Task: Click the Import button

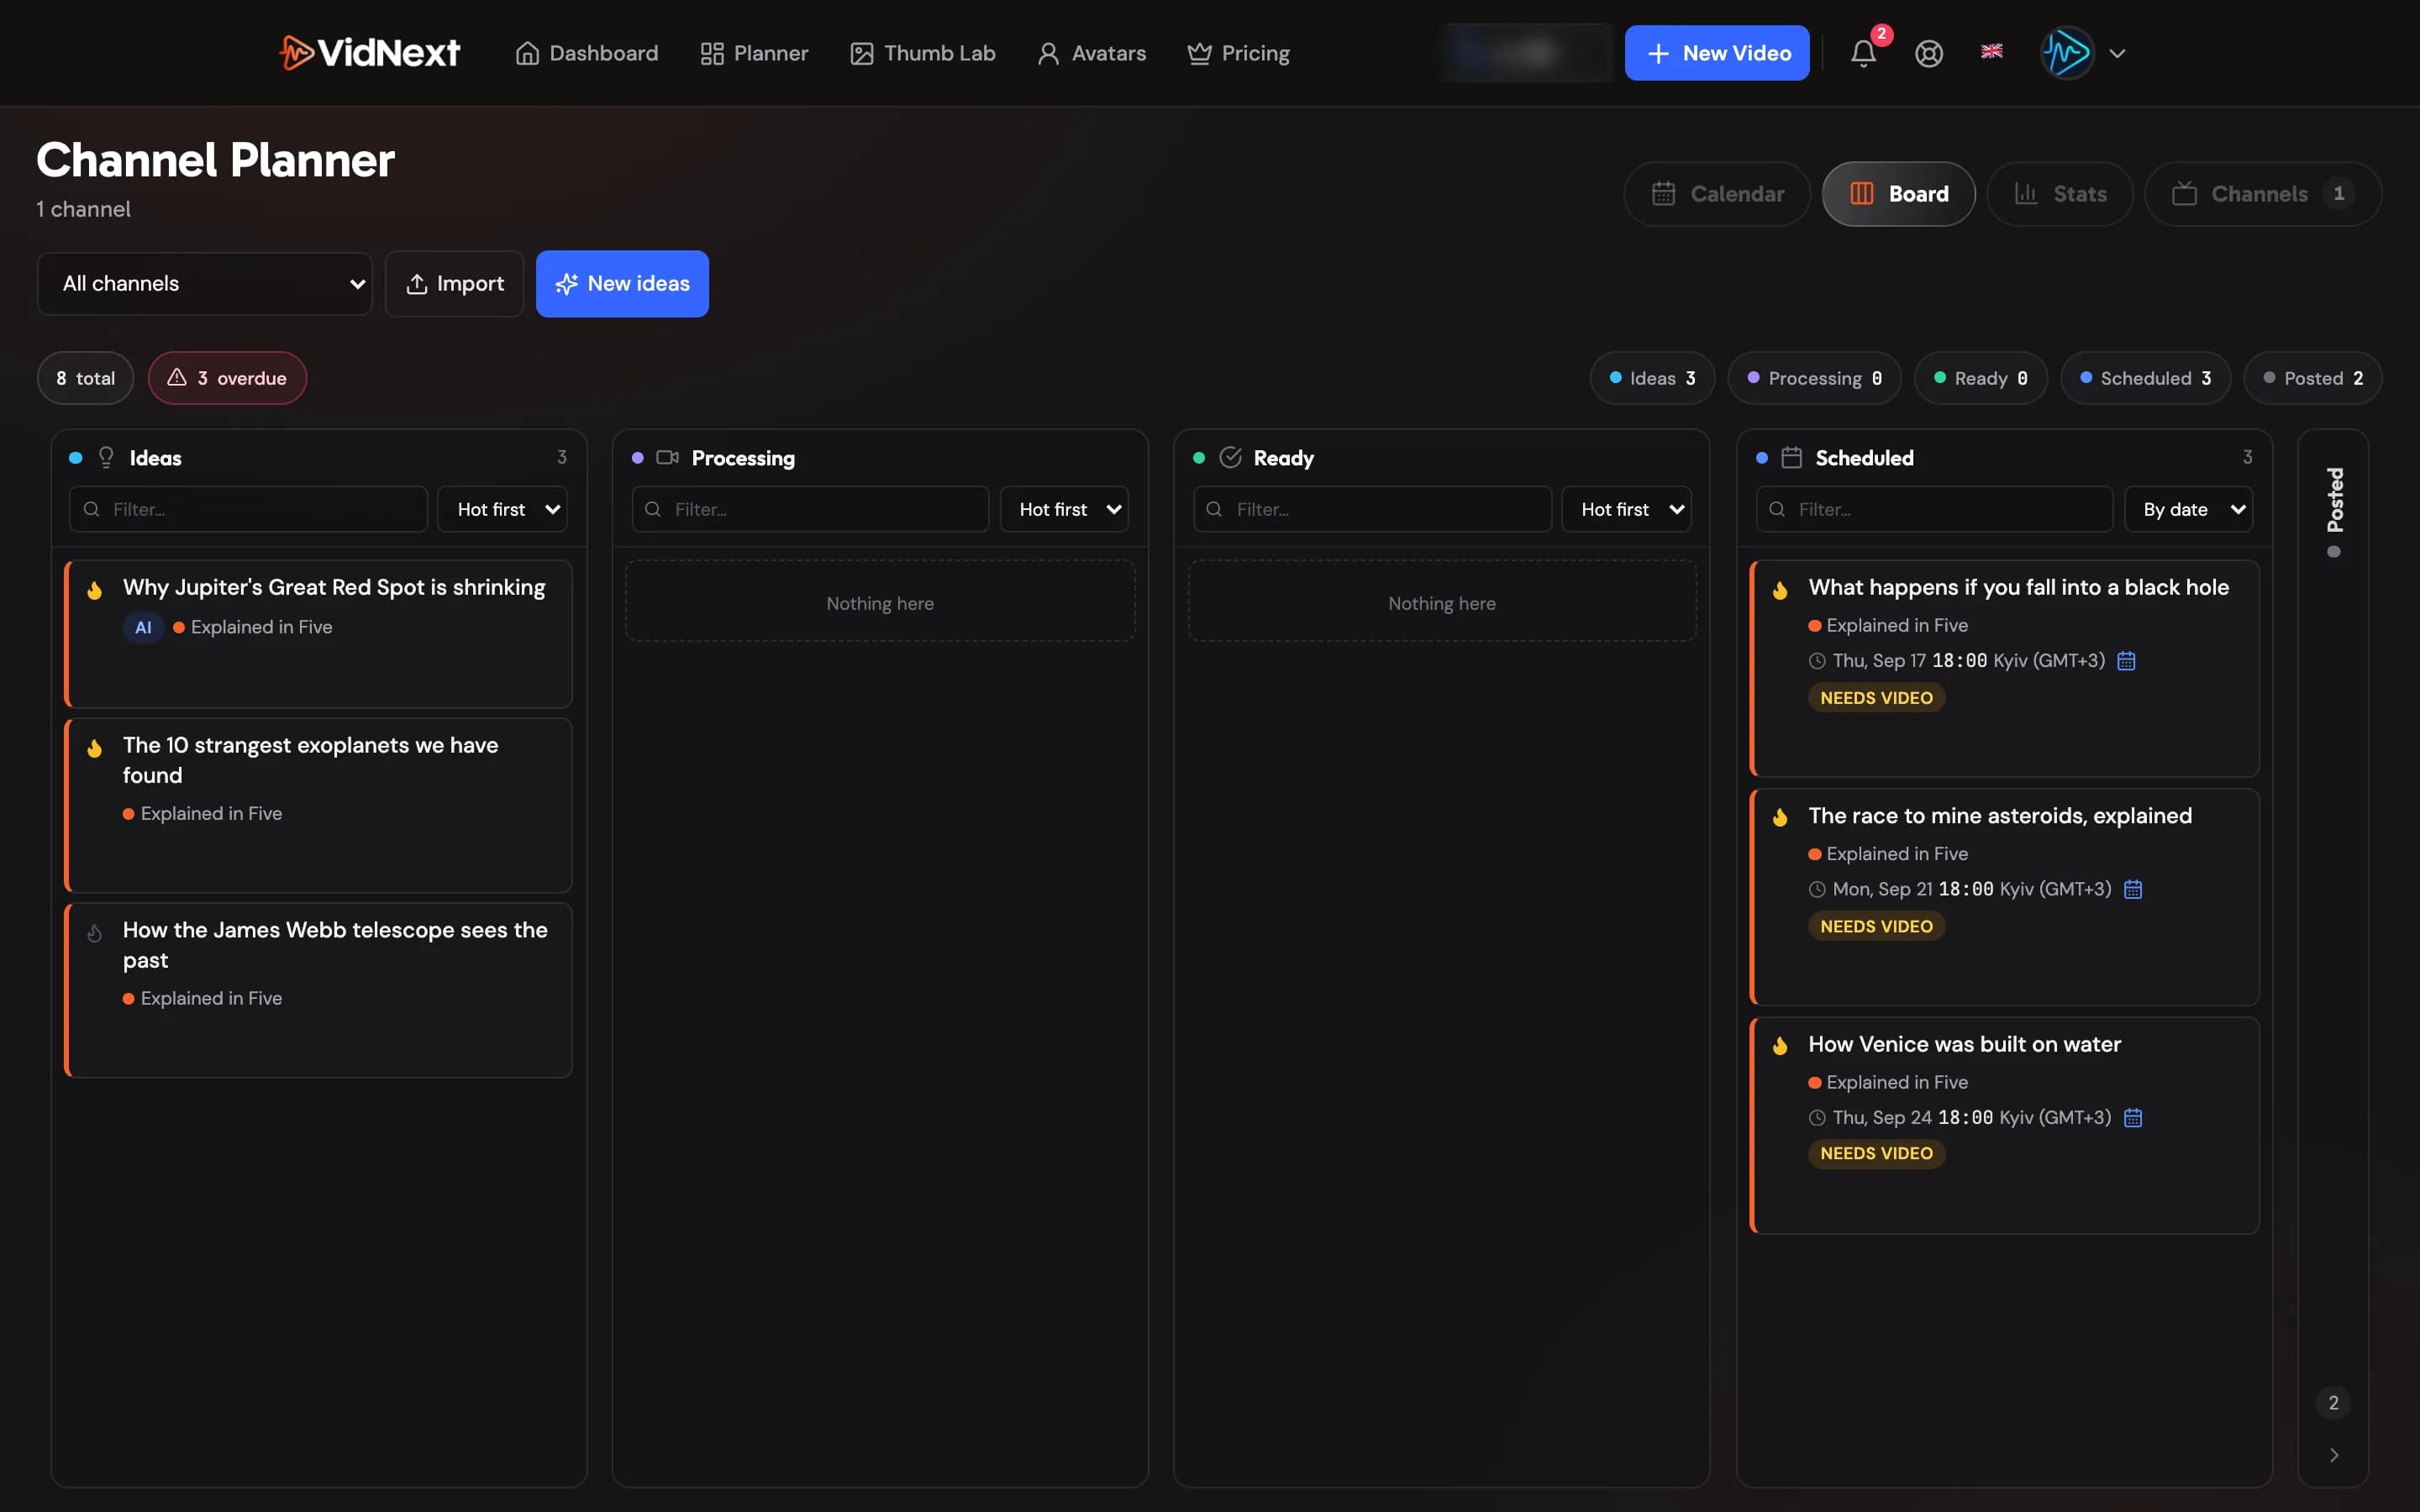Action: pos(454,284)
